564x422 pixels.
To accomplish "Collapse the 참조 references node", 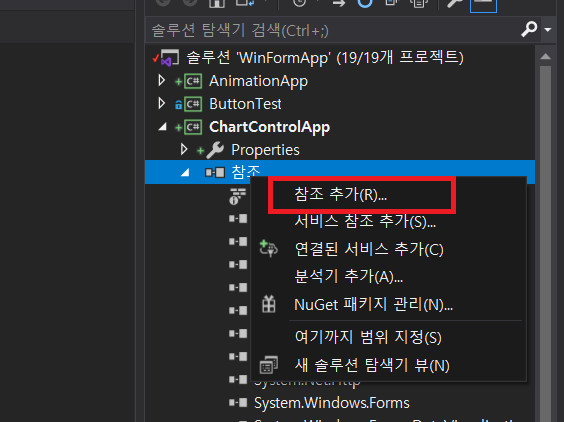I will coord(185,173).
